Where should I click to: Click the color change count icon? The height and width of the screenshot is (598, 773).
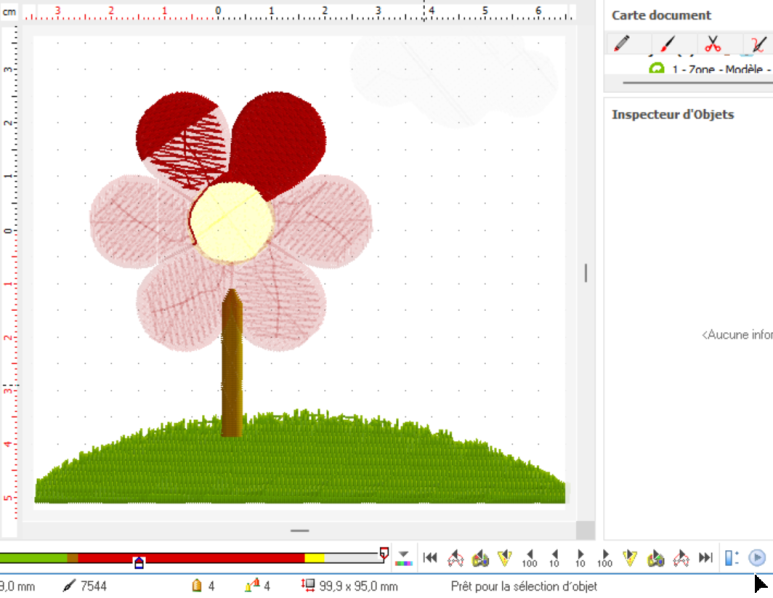[252, 586]
